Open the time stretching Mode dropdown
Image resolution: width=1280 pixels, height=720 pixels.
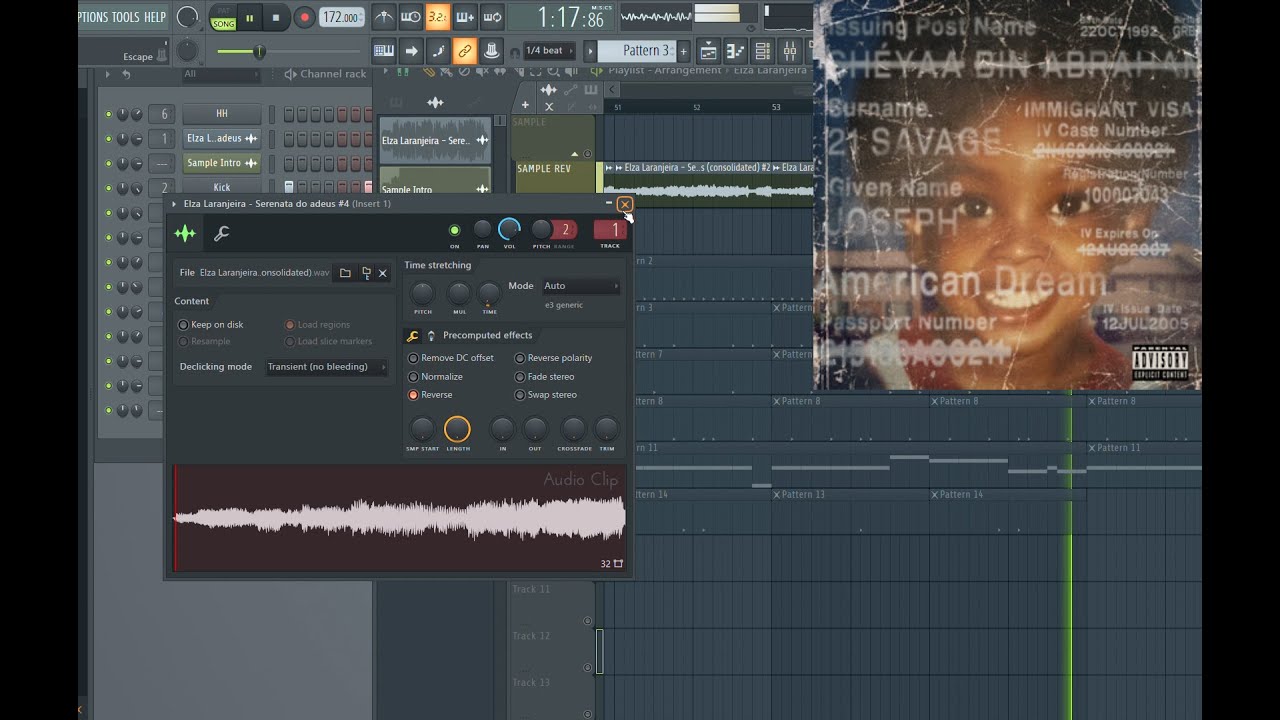point(581,286)
